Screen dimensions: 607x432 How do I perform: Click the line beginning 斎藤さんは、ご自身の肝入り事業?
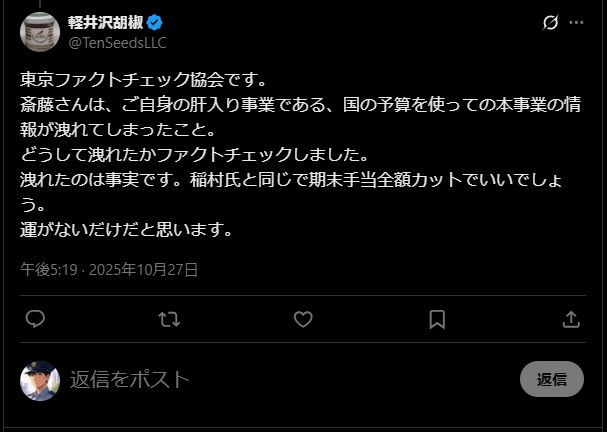pos(300,104)
